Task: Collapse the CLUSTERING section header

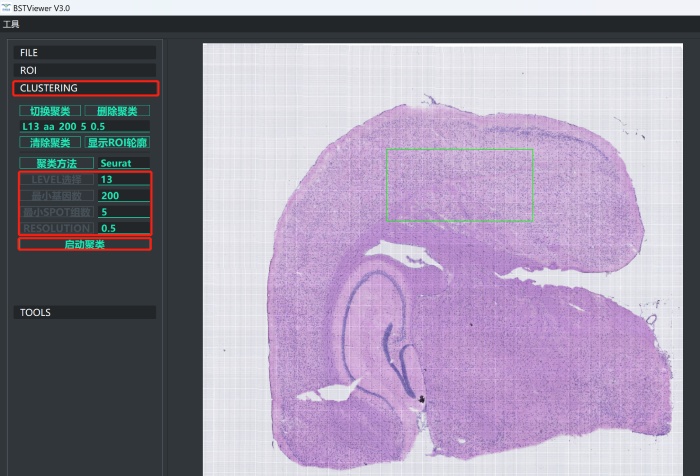Action: (85, 88)
